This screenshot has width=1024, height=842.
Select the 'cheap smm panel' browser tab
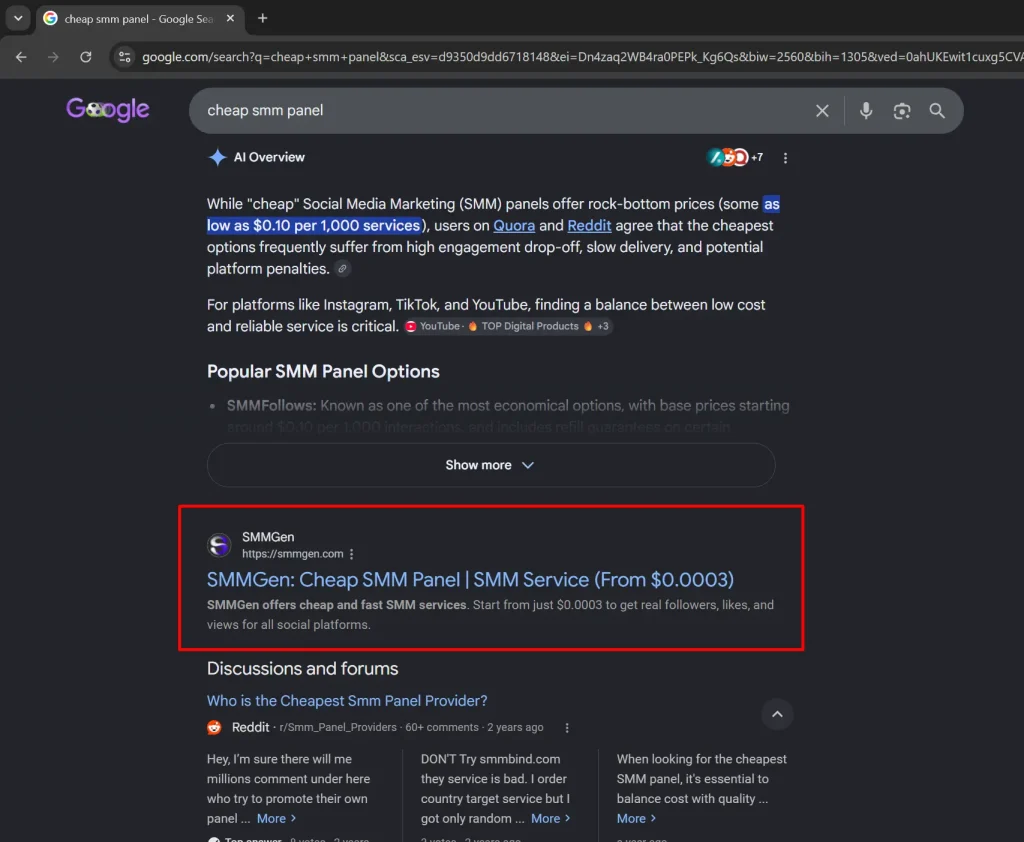point(140,19)
